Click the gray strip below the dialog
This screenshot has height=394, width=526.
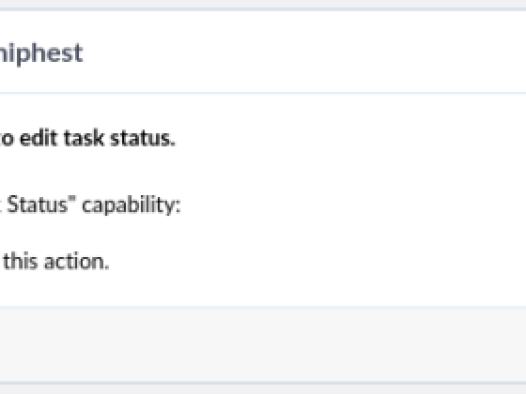tap(263, 389)
